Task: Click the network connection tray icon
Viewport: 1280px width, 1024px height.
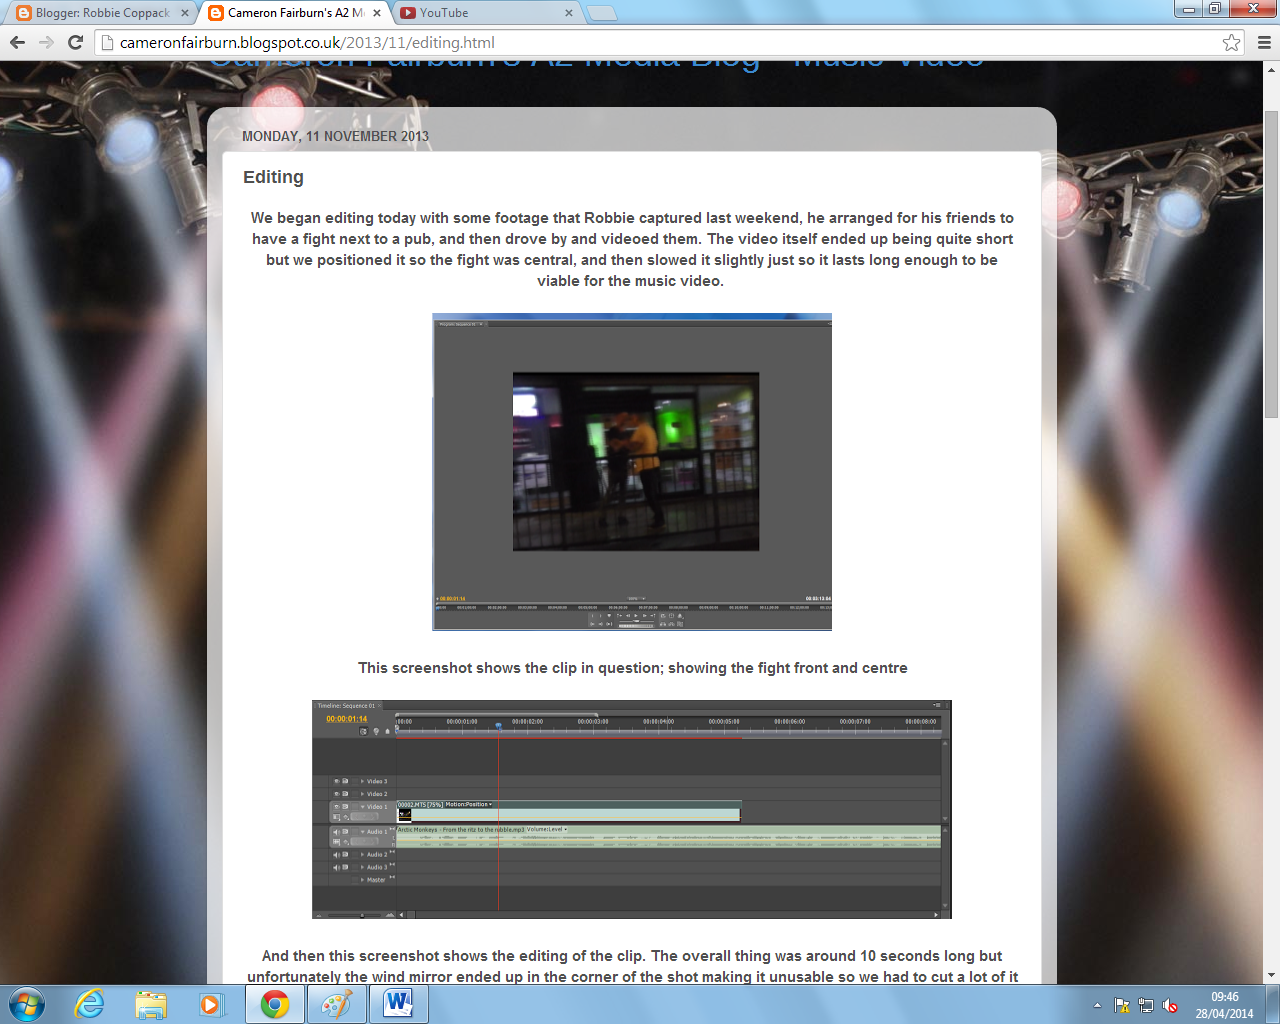Action: [x=1146, y=1006]
